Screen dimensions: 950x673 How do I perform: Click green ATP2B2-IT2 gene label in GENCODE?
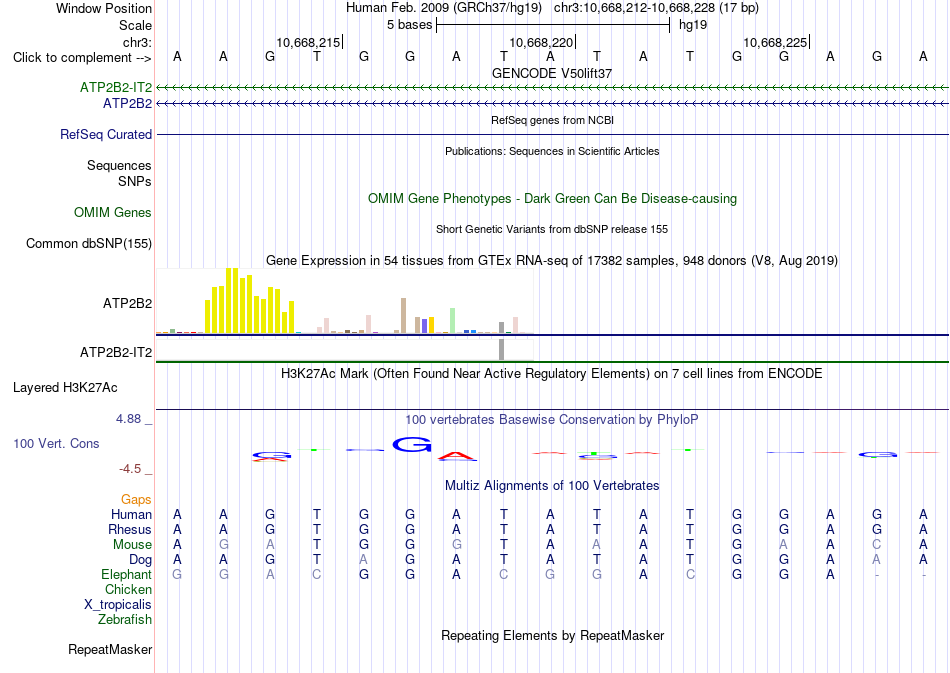click(116, 88)
